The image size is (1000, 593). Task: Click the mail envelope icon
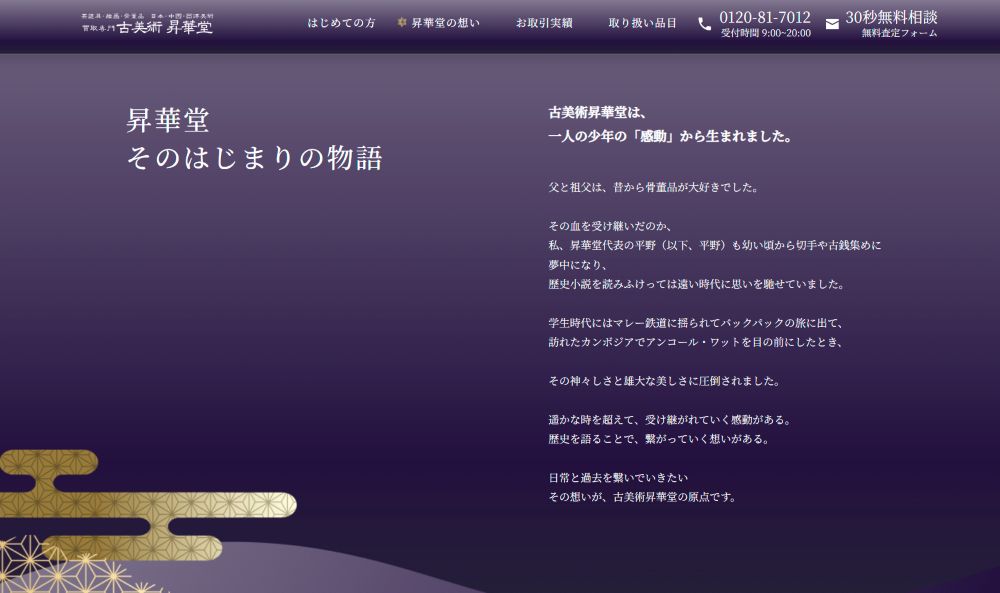(832, 24)
